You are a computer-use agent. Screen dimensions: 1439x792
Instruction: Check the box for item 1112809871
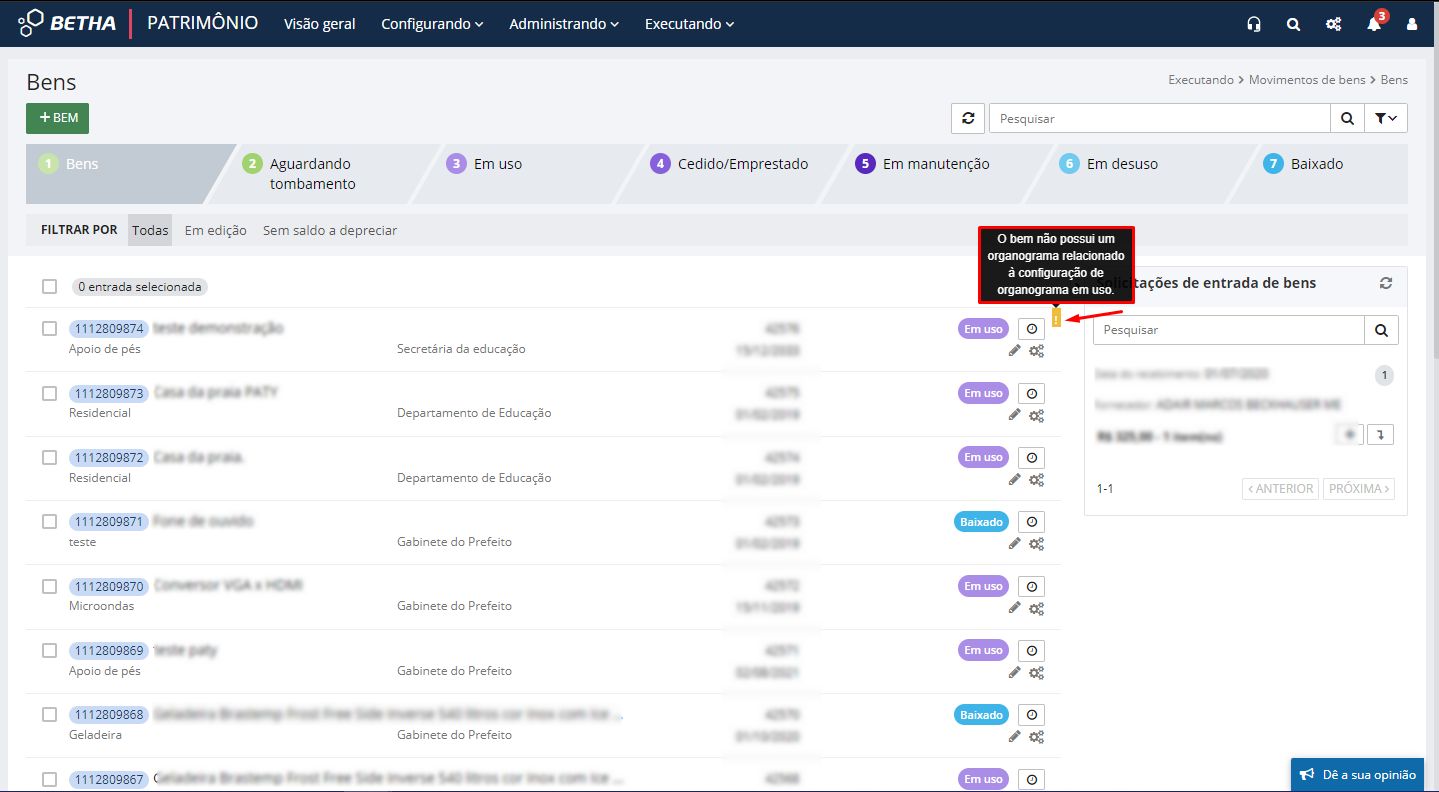click(x=50, y=522)
